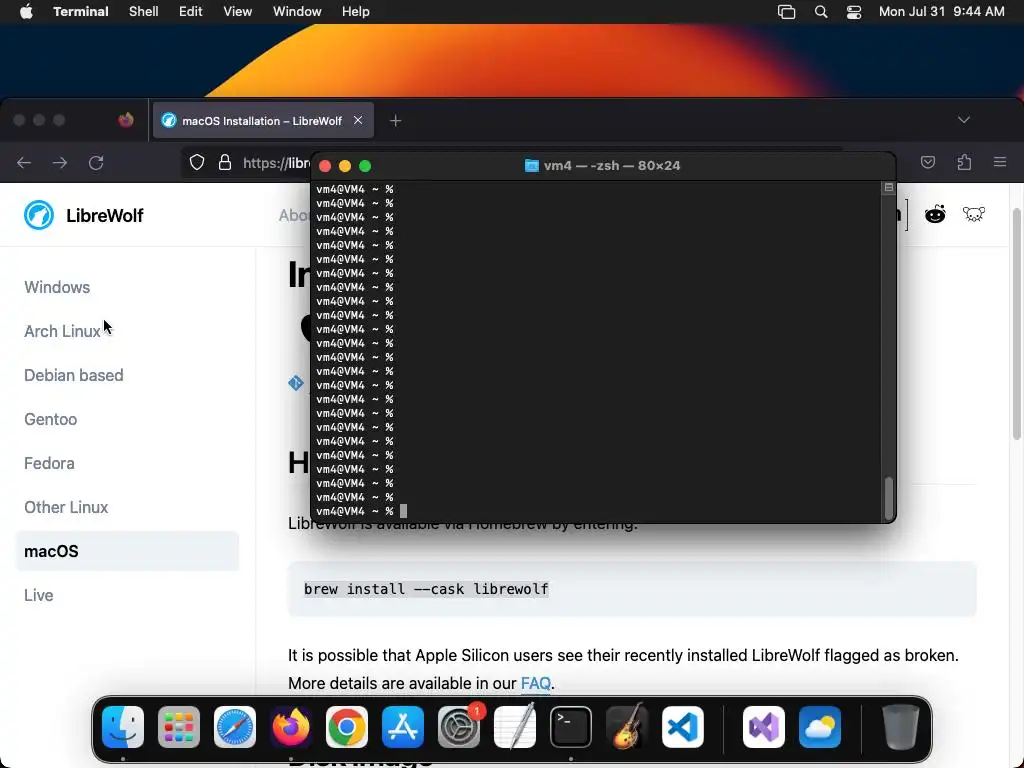Open the FAQ link
Image resolution: width=1024 pixels, height=768 pixels.
(536, 683)
